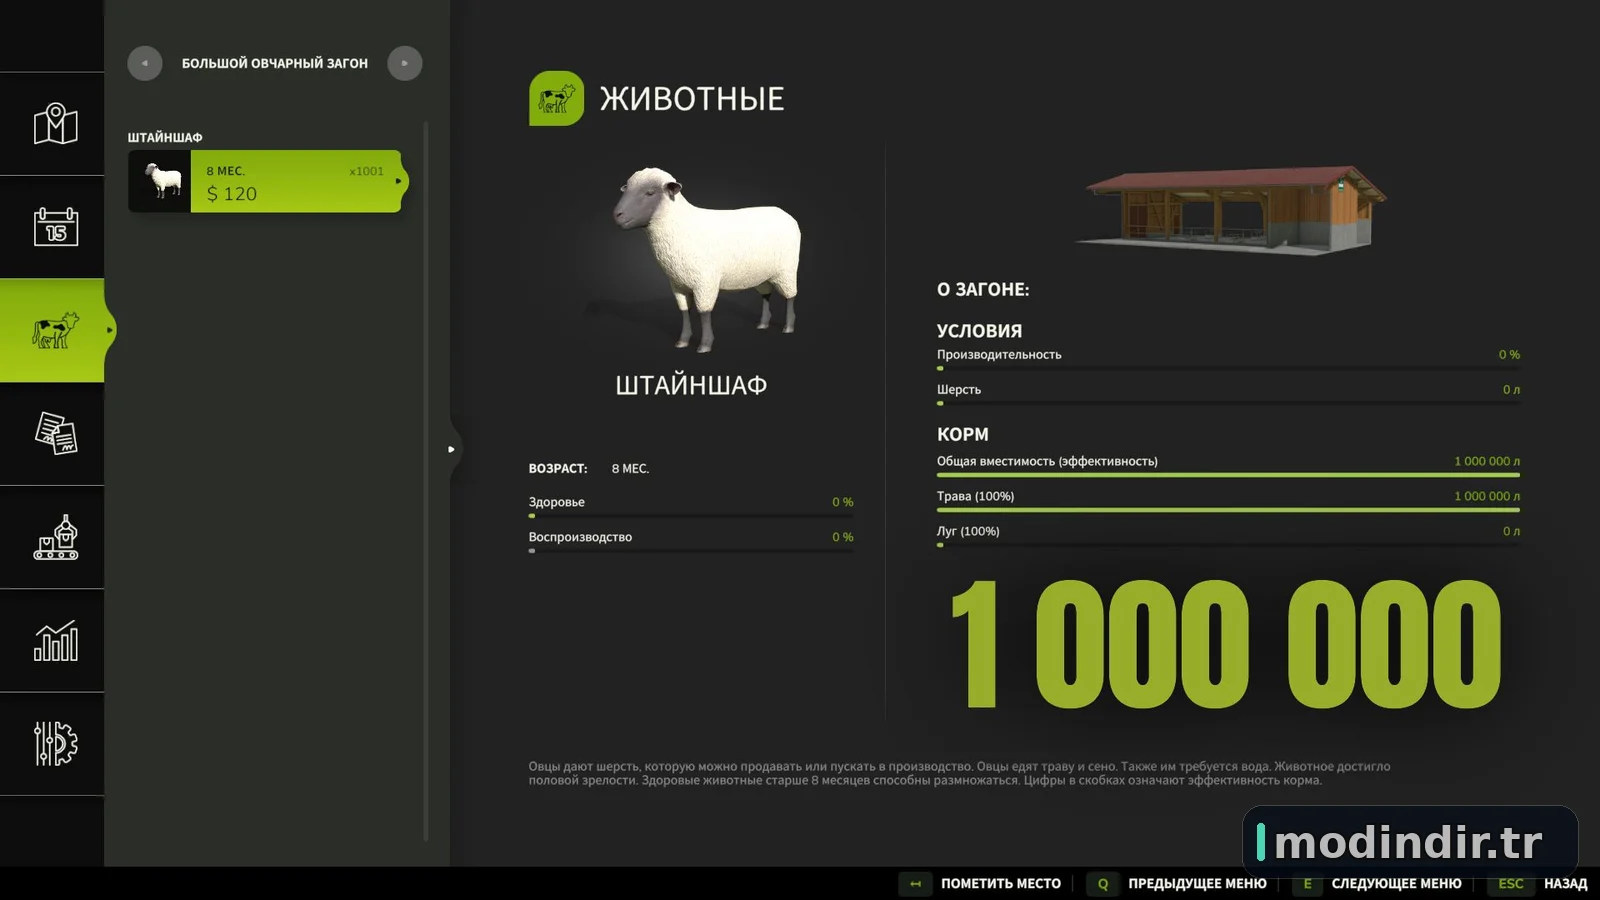Click the ШТАЙНШАФ category label above the list
Image resolution: width=1600 pixels, height=900 pixels.
165,137
